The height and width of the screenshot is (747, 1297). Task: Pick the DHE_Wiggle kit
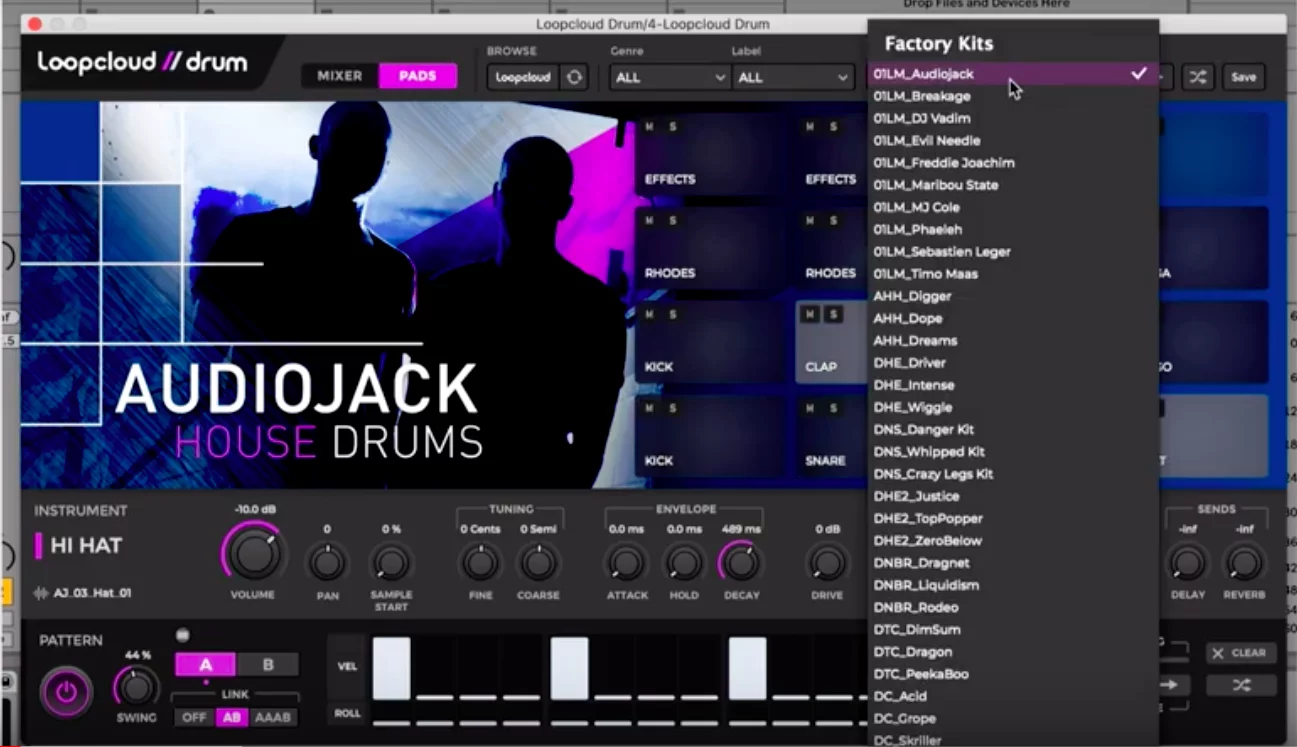(x=1013, y=407)
